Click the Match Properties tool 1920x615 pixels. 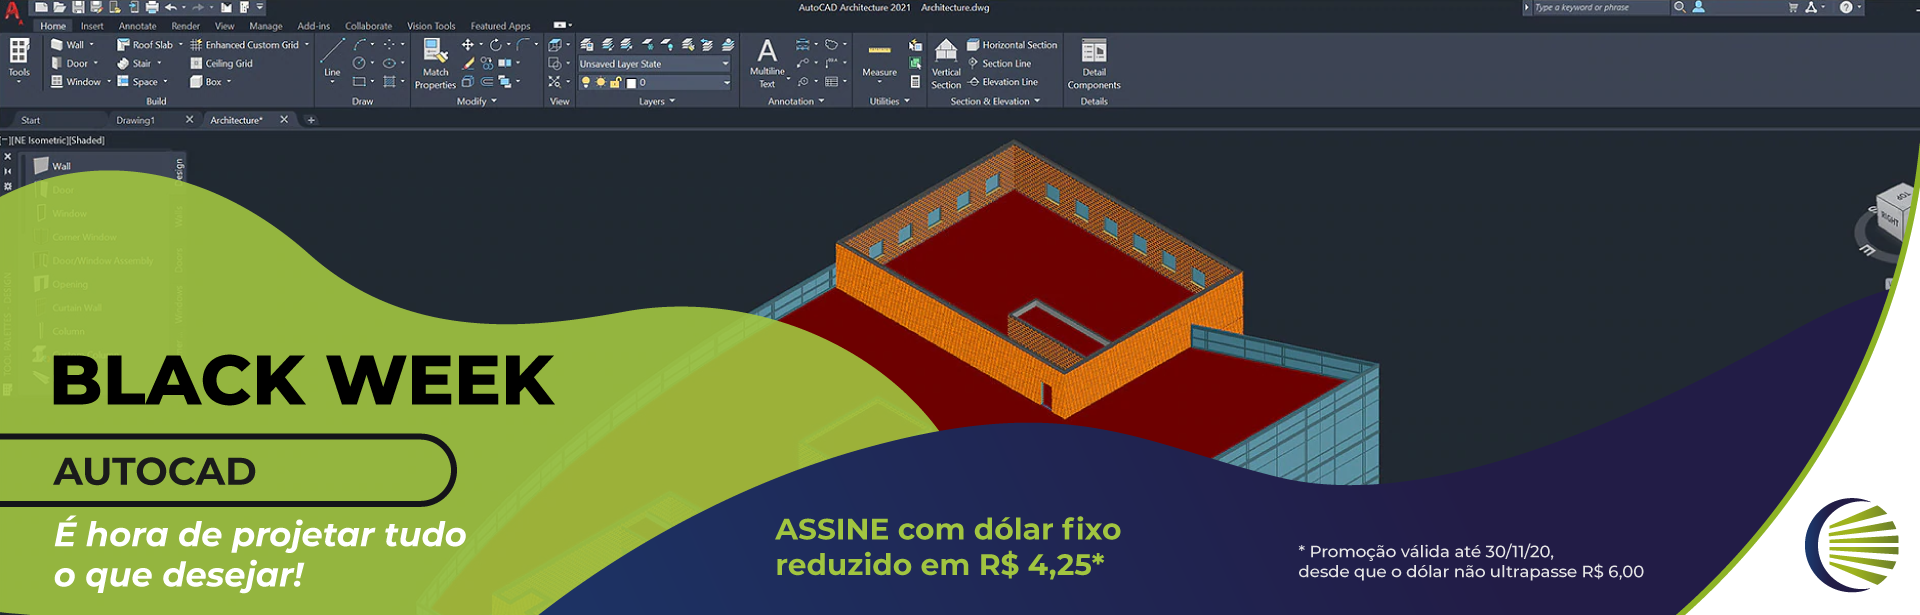(435, 64)
